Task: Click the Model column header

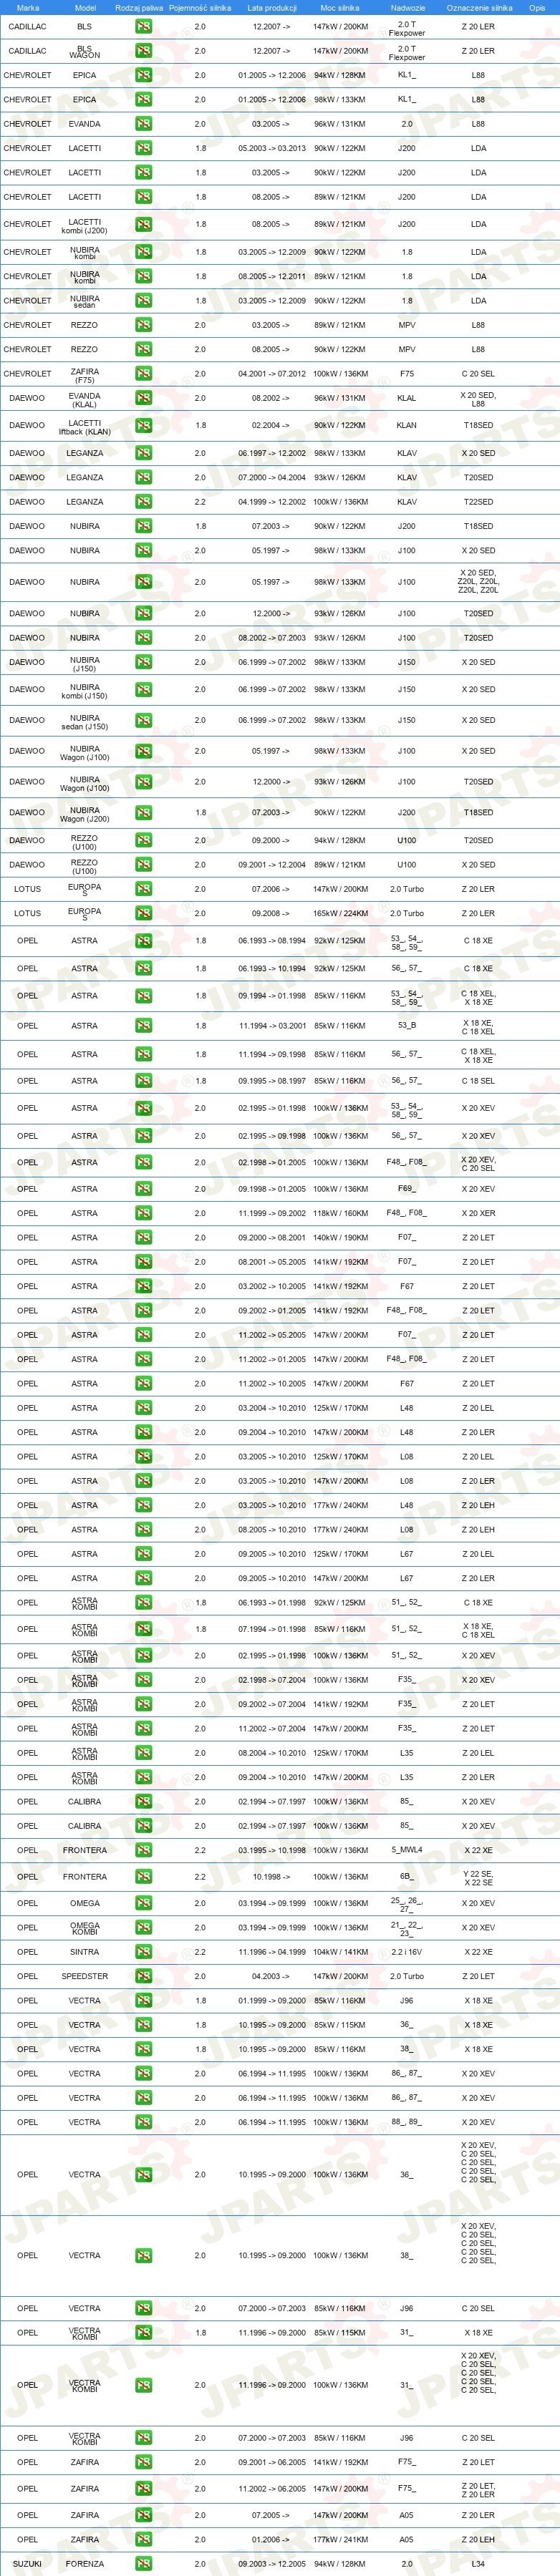Action: [x=85, y=8]
